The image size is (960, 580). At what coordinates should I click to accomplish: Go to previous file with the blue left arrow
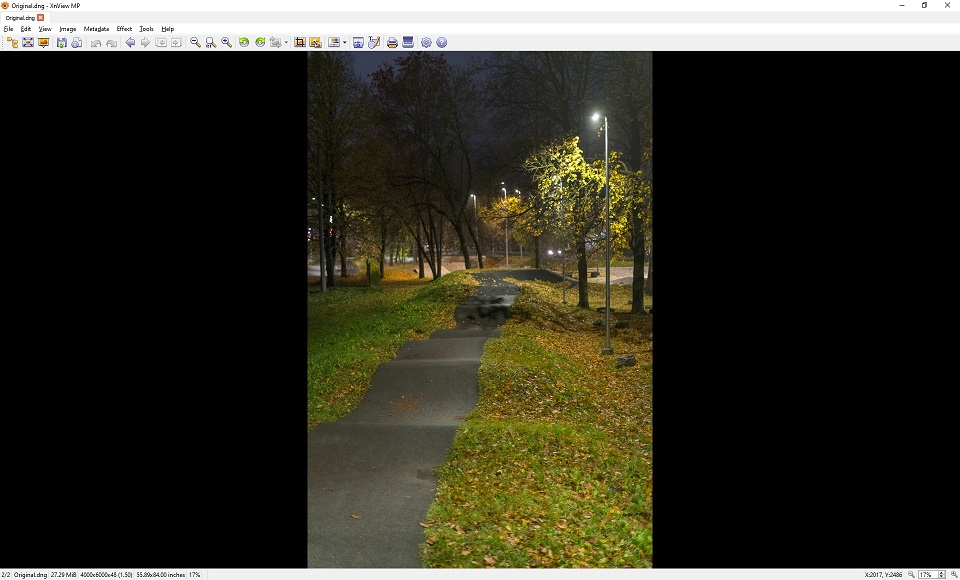tap(130, 42)
